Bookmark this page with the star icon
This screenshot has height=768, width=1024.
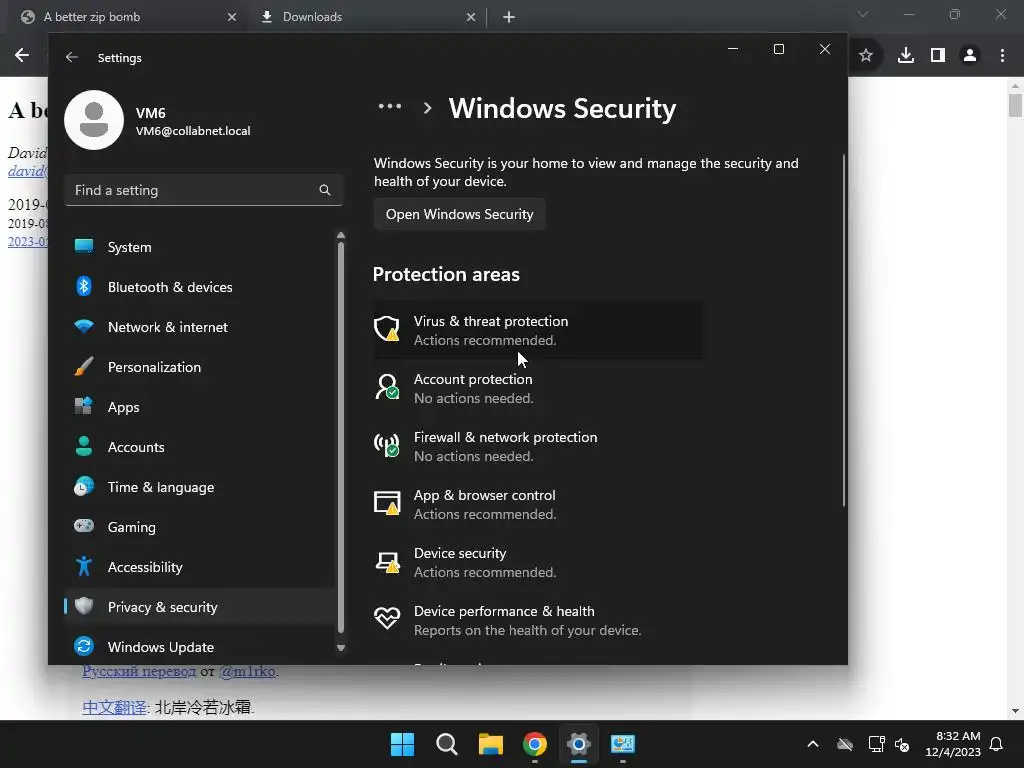point(866,56)
